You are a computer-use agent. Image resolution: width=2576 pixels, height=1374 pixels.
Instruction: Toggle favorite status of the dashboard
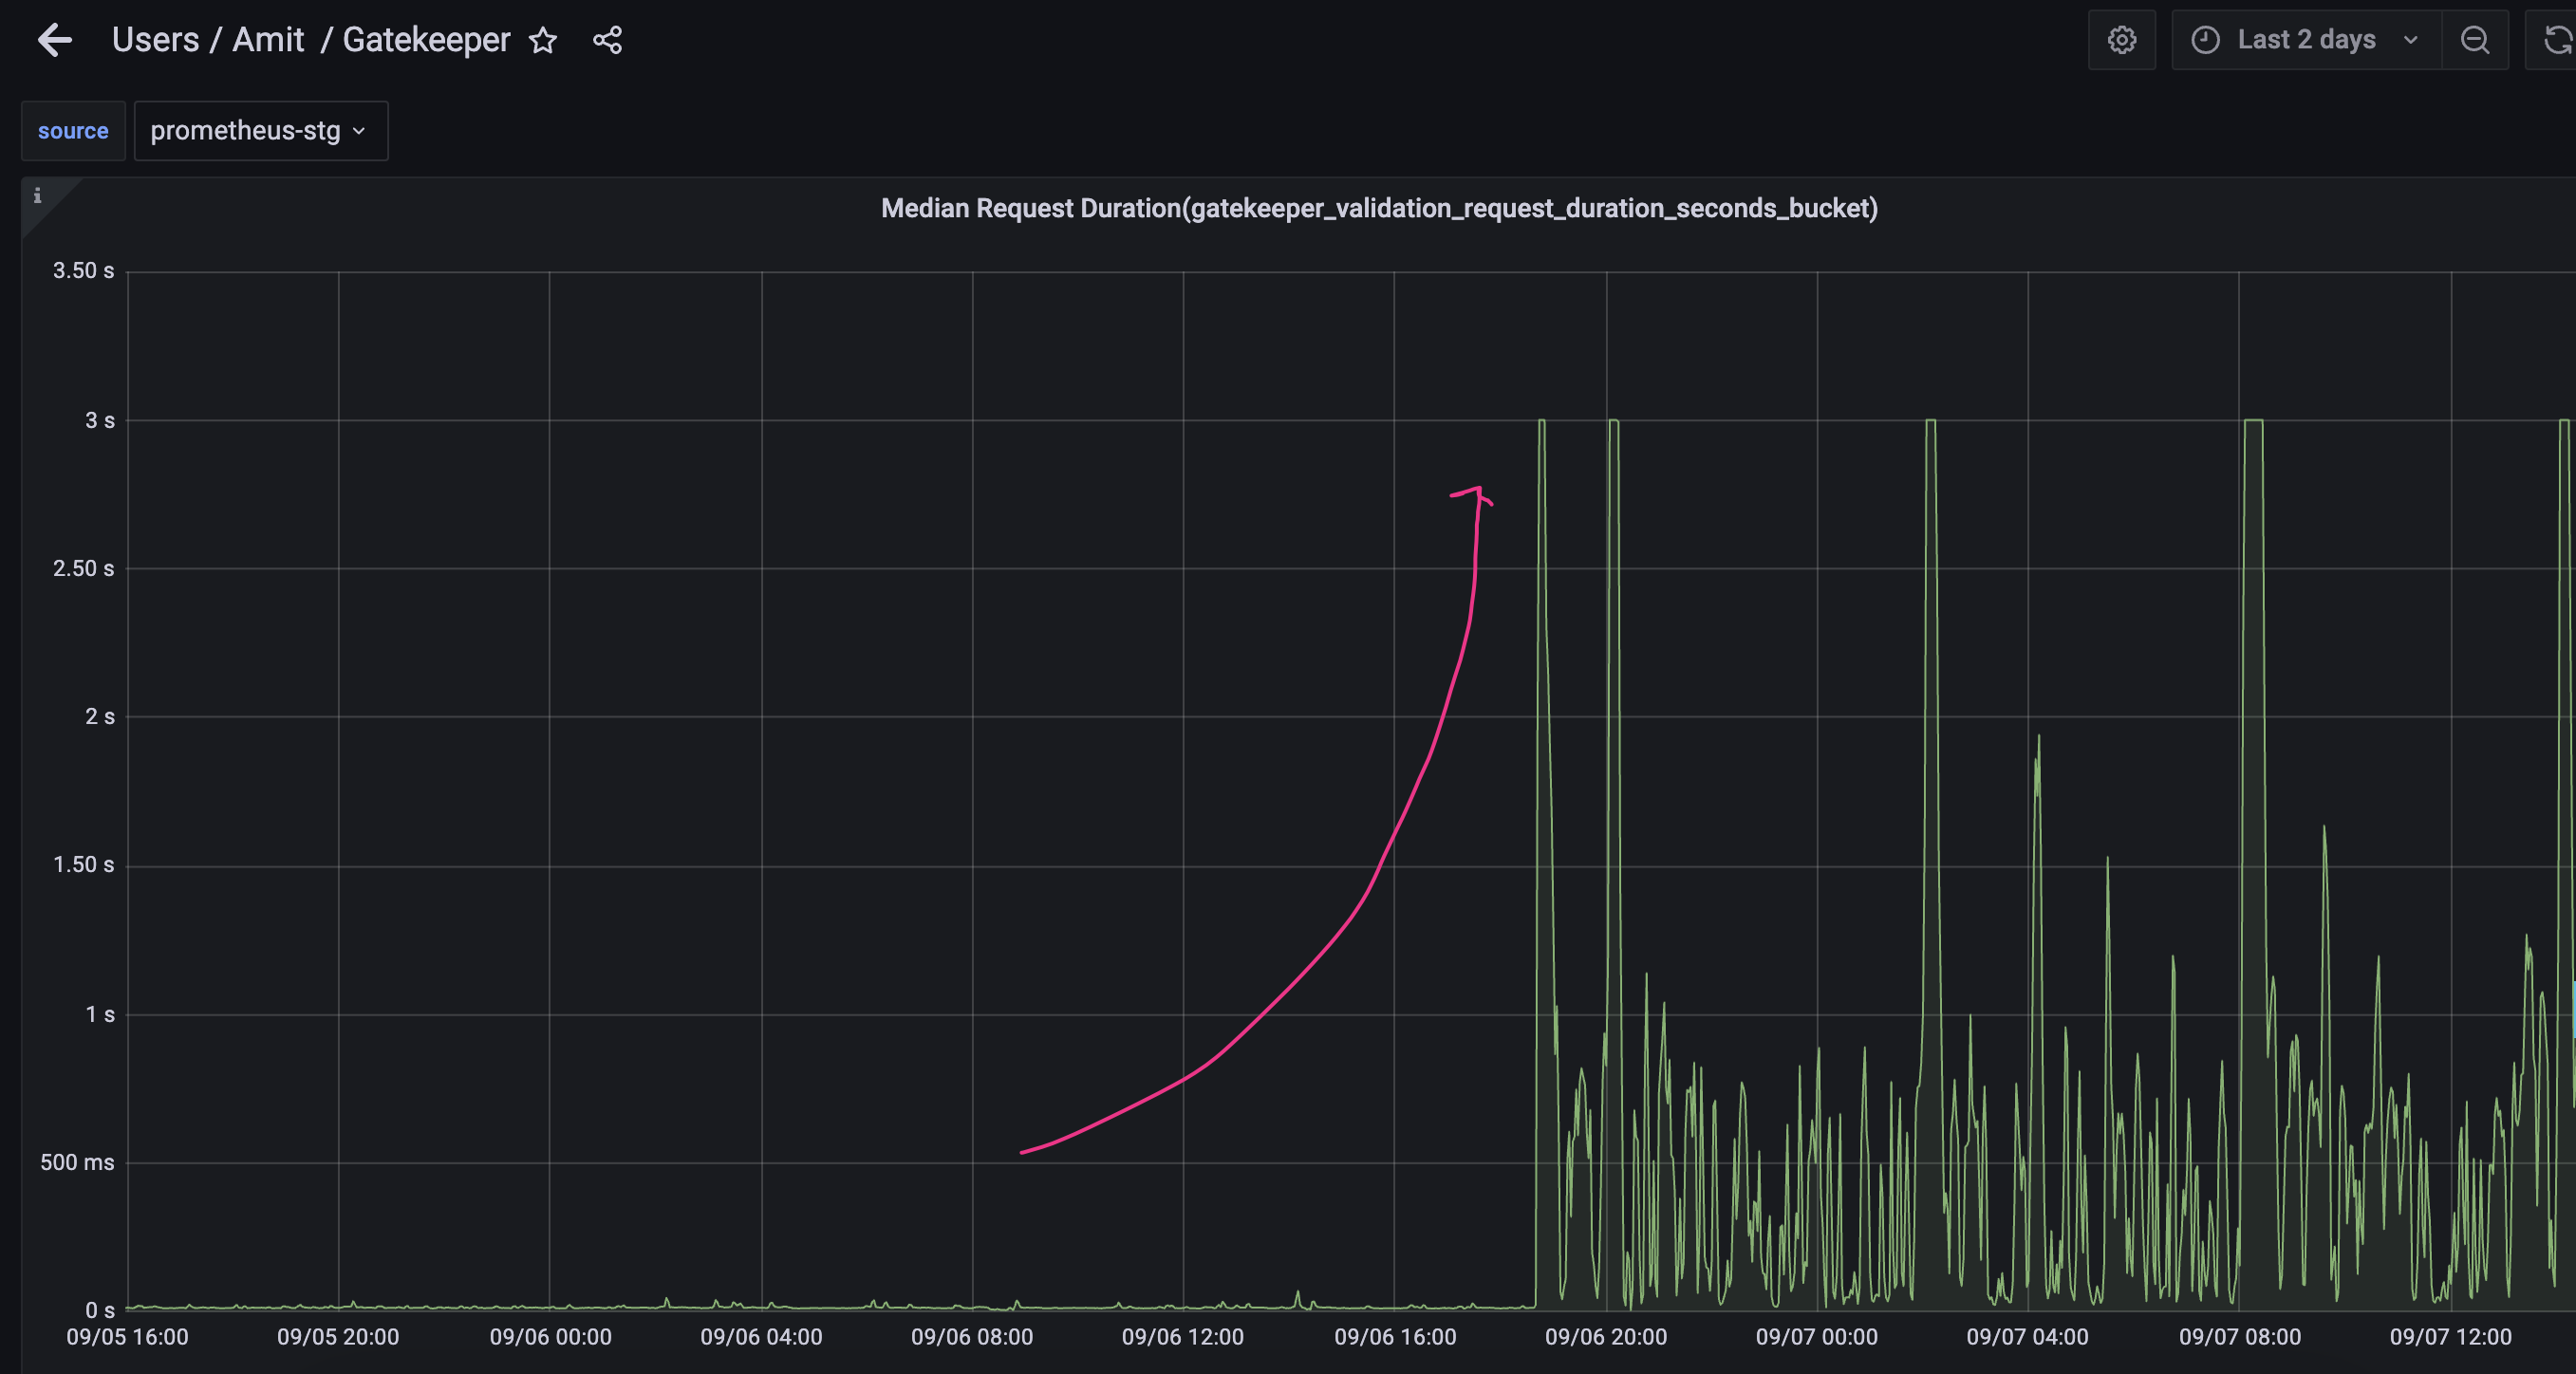coord(543,41)
